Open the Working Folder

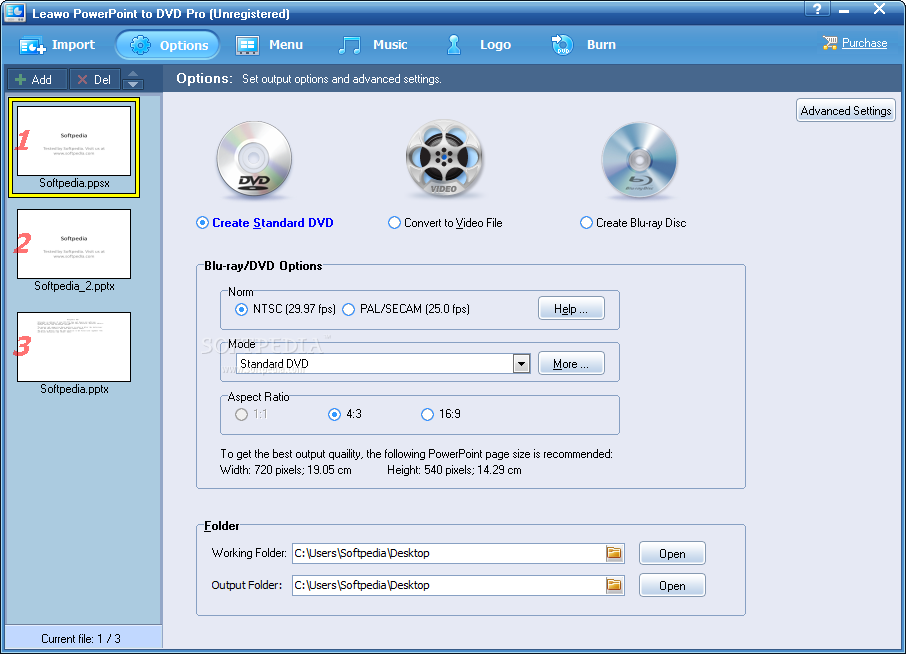(672, 553)
